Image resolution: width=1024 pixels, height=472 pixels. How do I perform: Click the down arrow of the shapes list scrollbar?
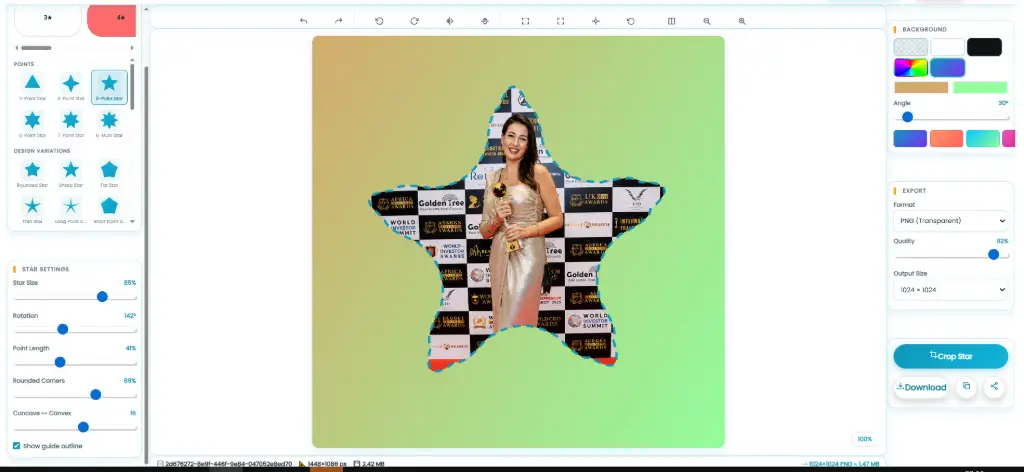[x=133, y=221]
